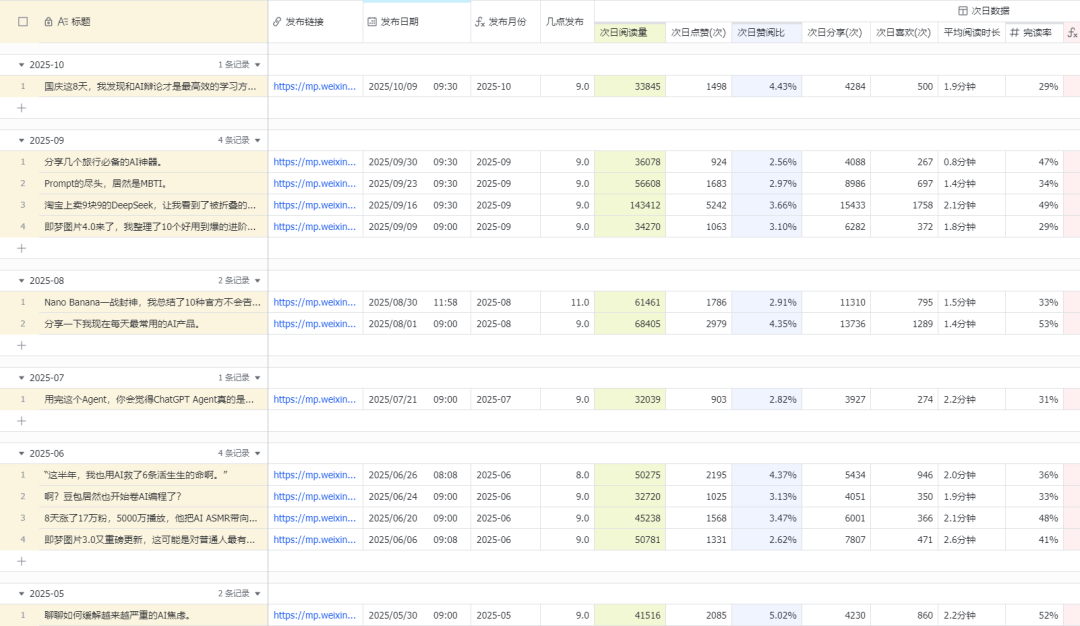Screen dimensions: 1080x626
Task: Click the calendar icon in 发布日期 header
Action: (x=372, y=22)
